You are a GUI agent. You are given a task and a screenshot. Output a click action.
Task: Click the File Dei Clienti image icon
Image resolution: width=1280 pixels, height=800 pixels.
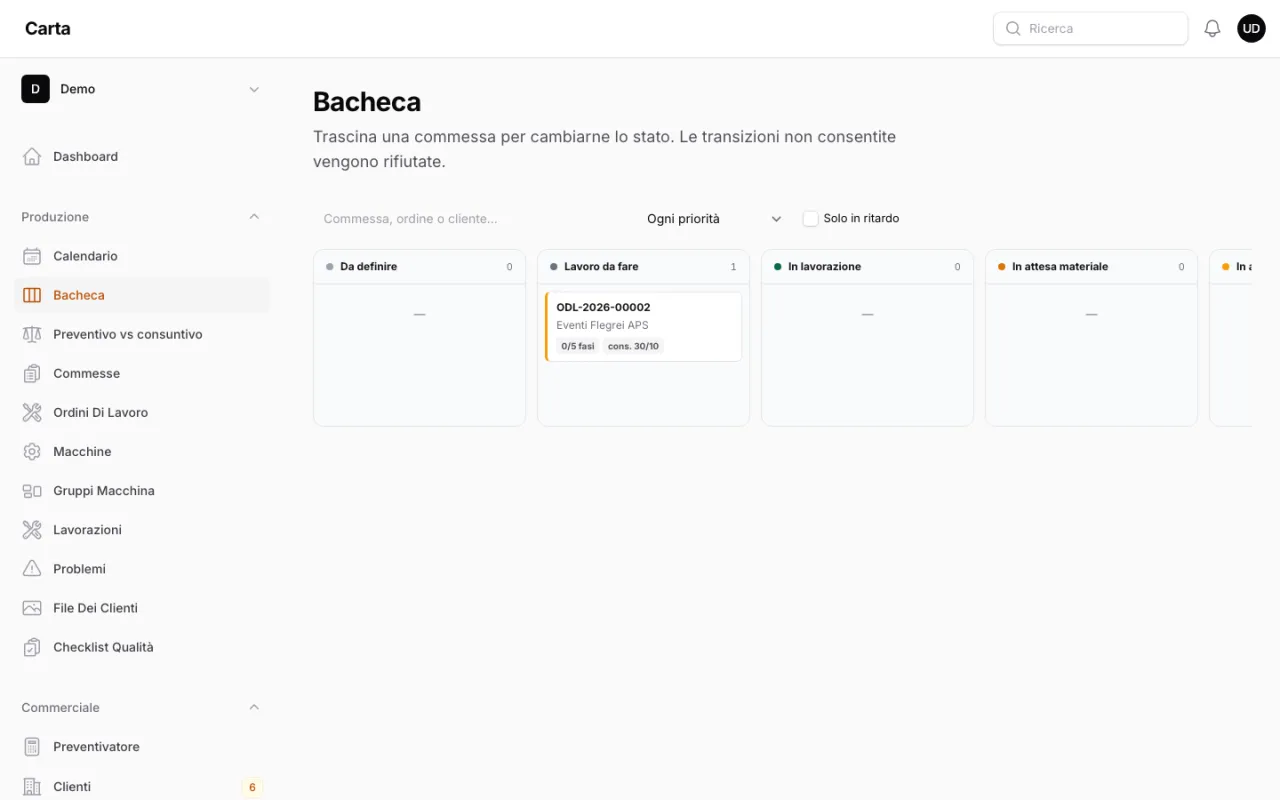click(x=32, y=608)
